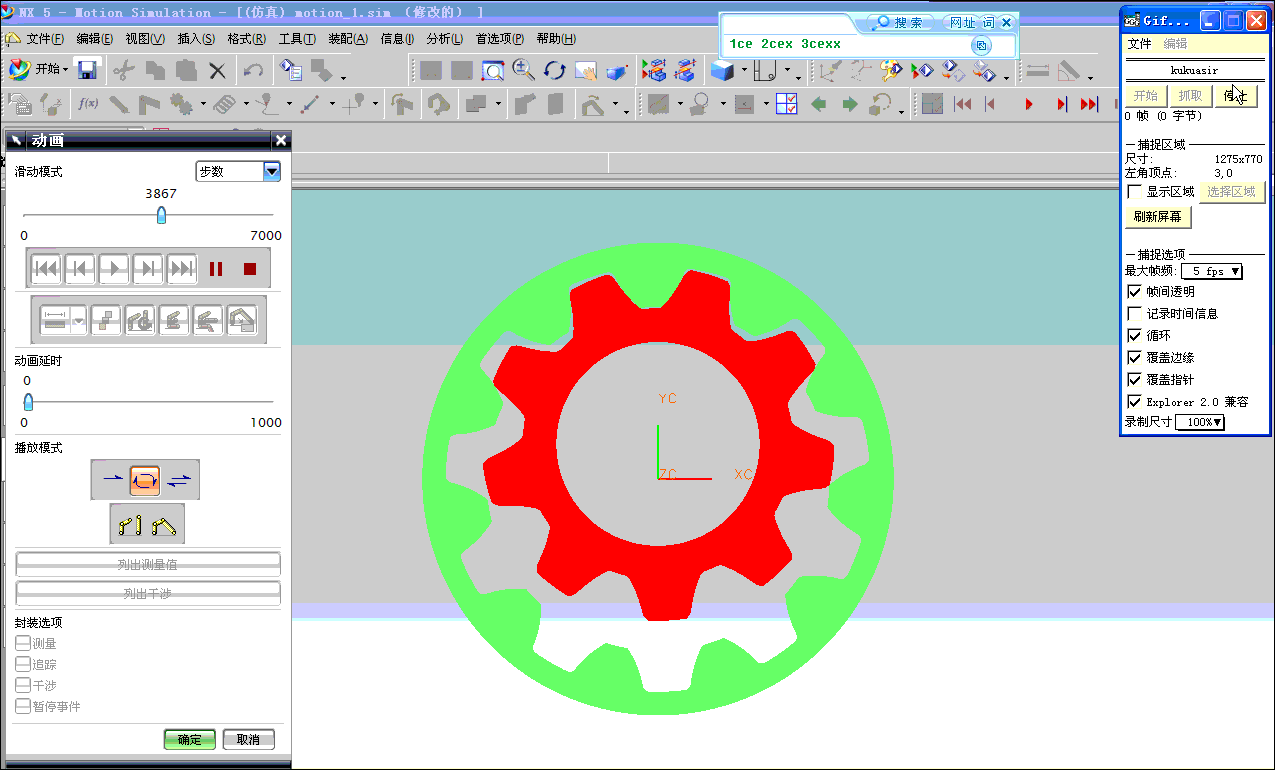
Task: Open 文件 menu in Gif window
Action: click(1140, 44)
